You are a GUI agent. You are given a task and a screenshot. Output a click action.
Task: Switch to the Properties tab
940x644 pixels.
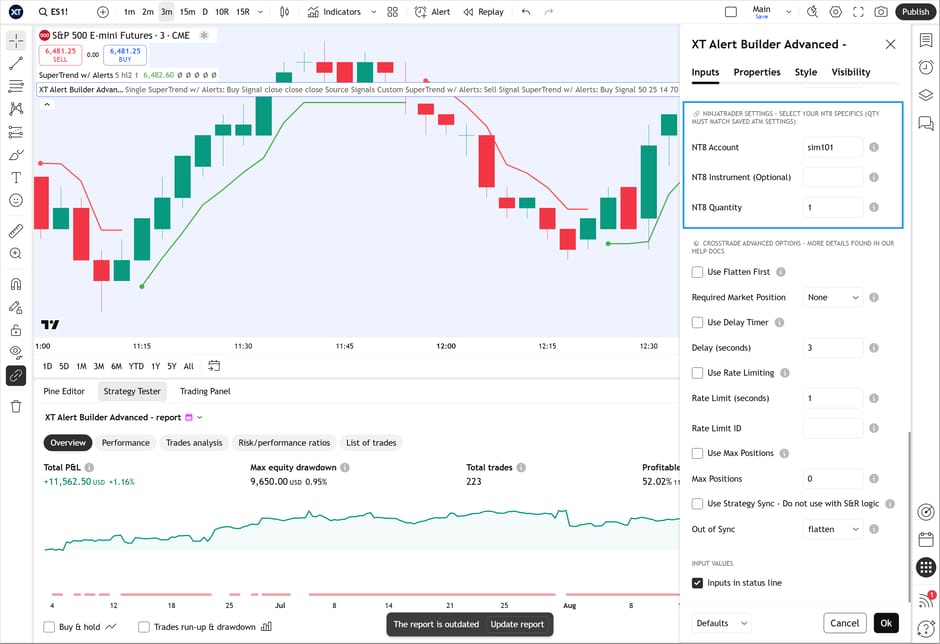(757, 72)
